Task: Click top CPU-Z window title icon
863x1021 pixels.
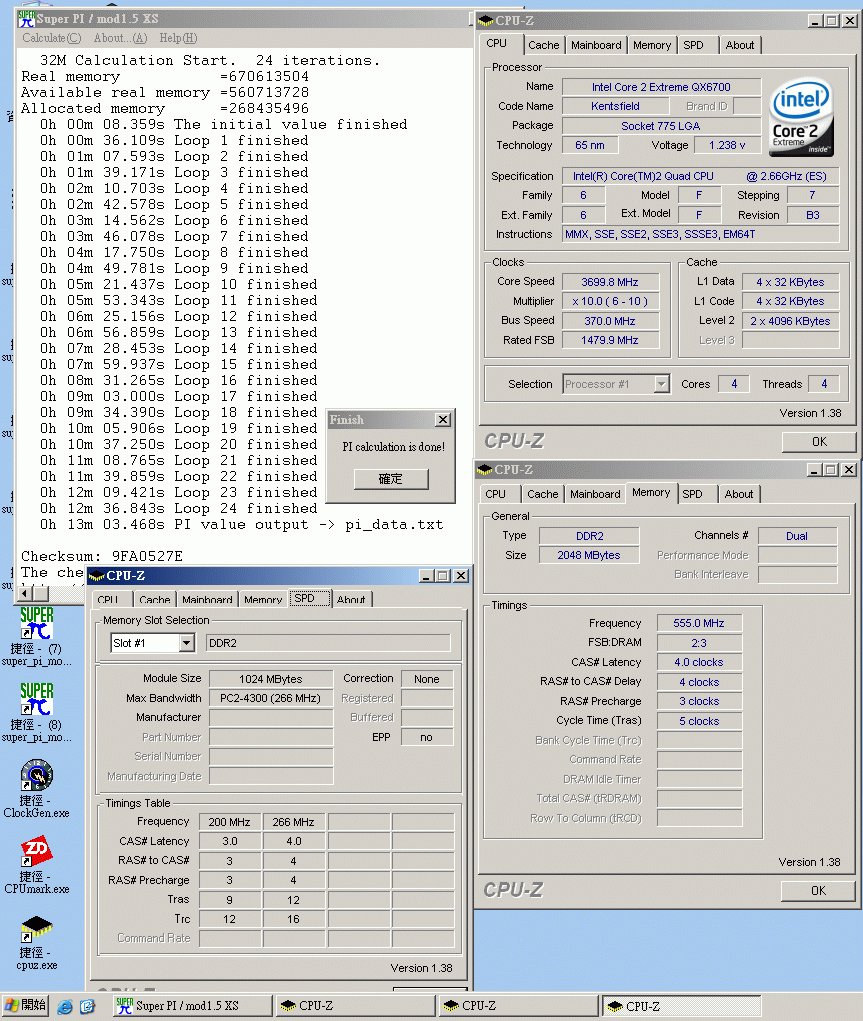Action: 485,21
